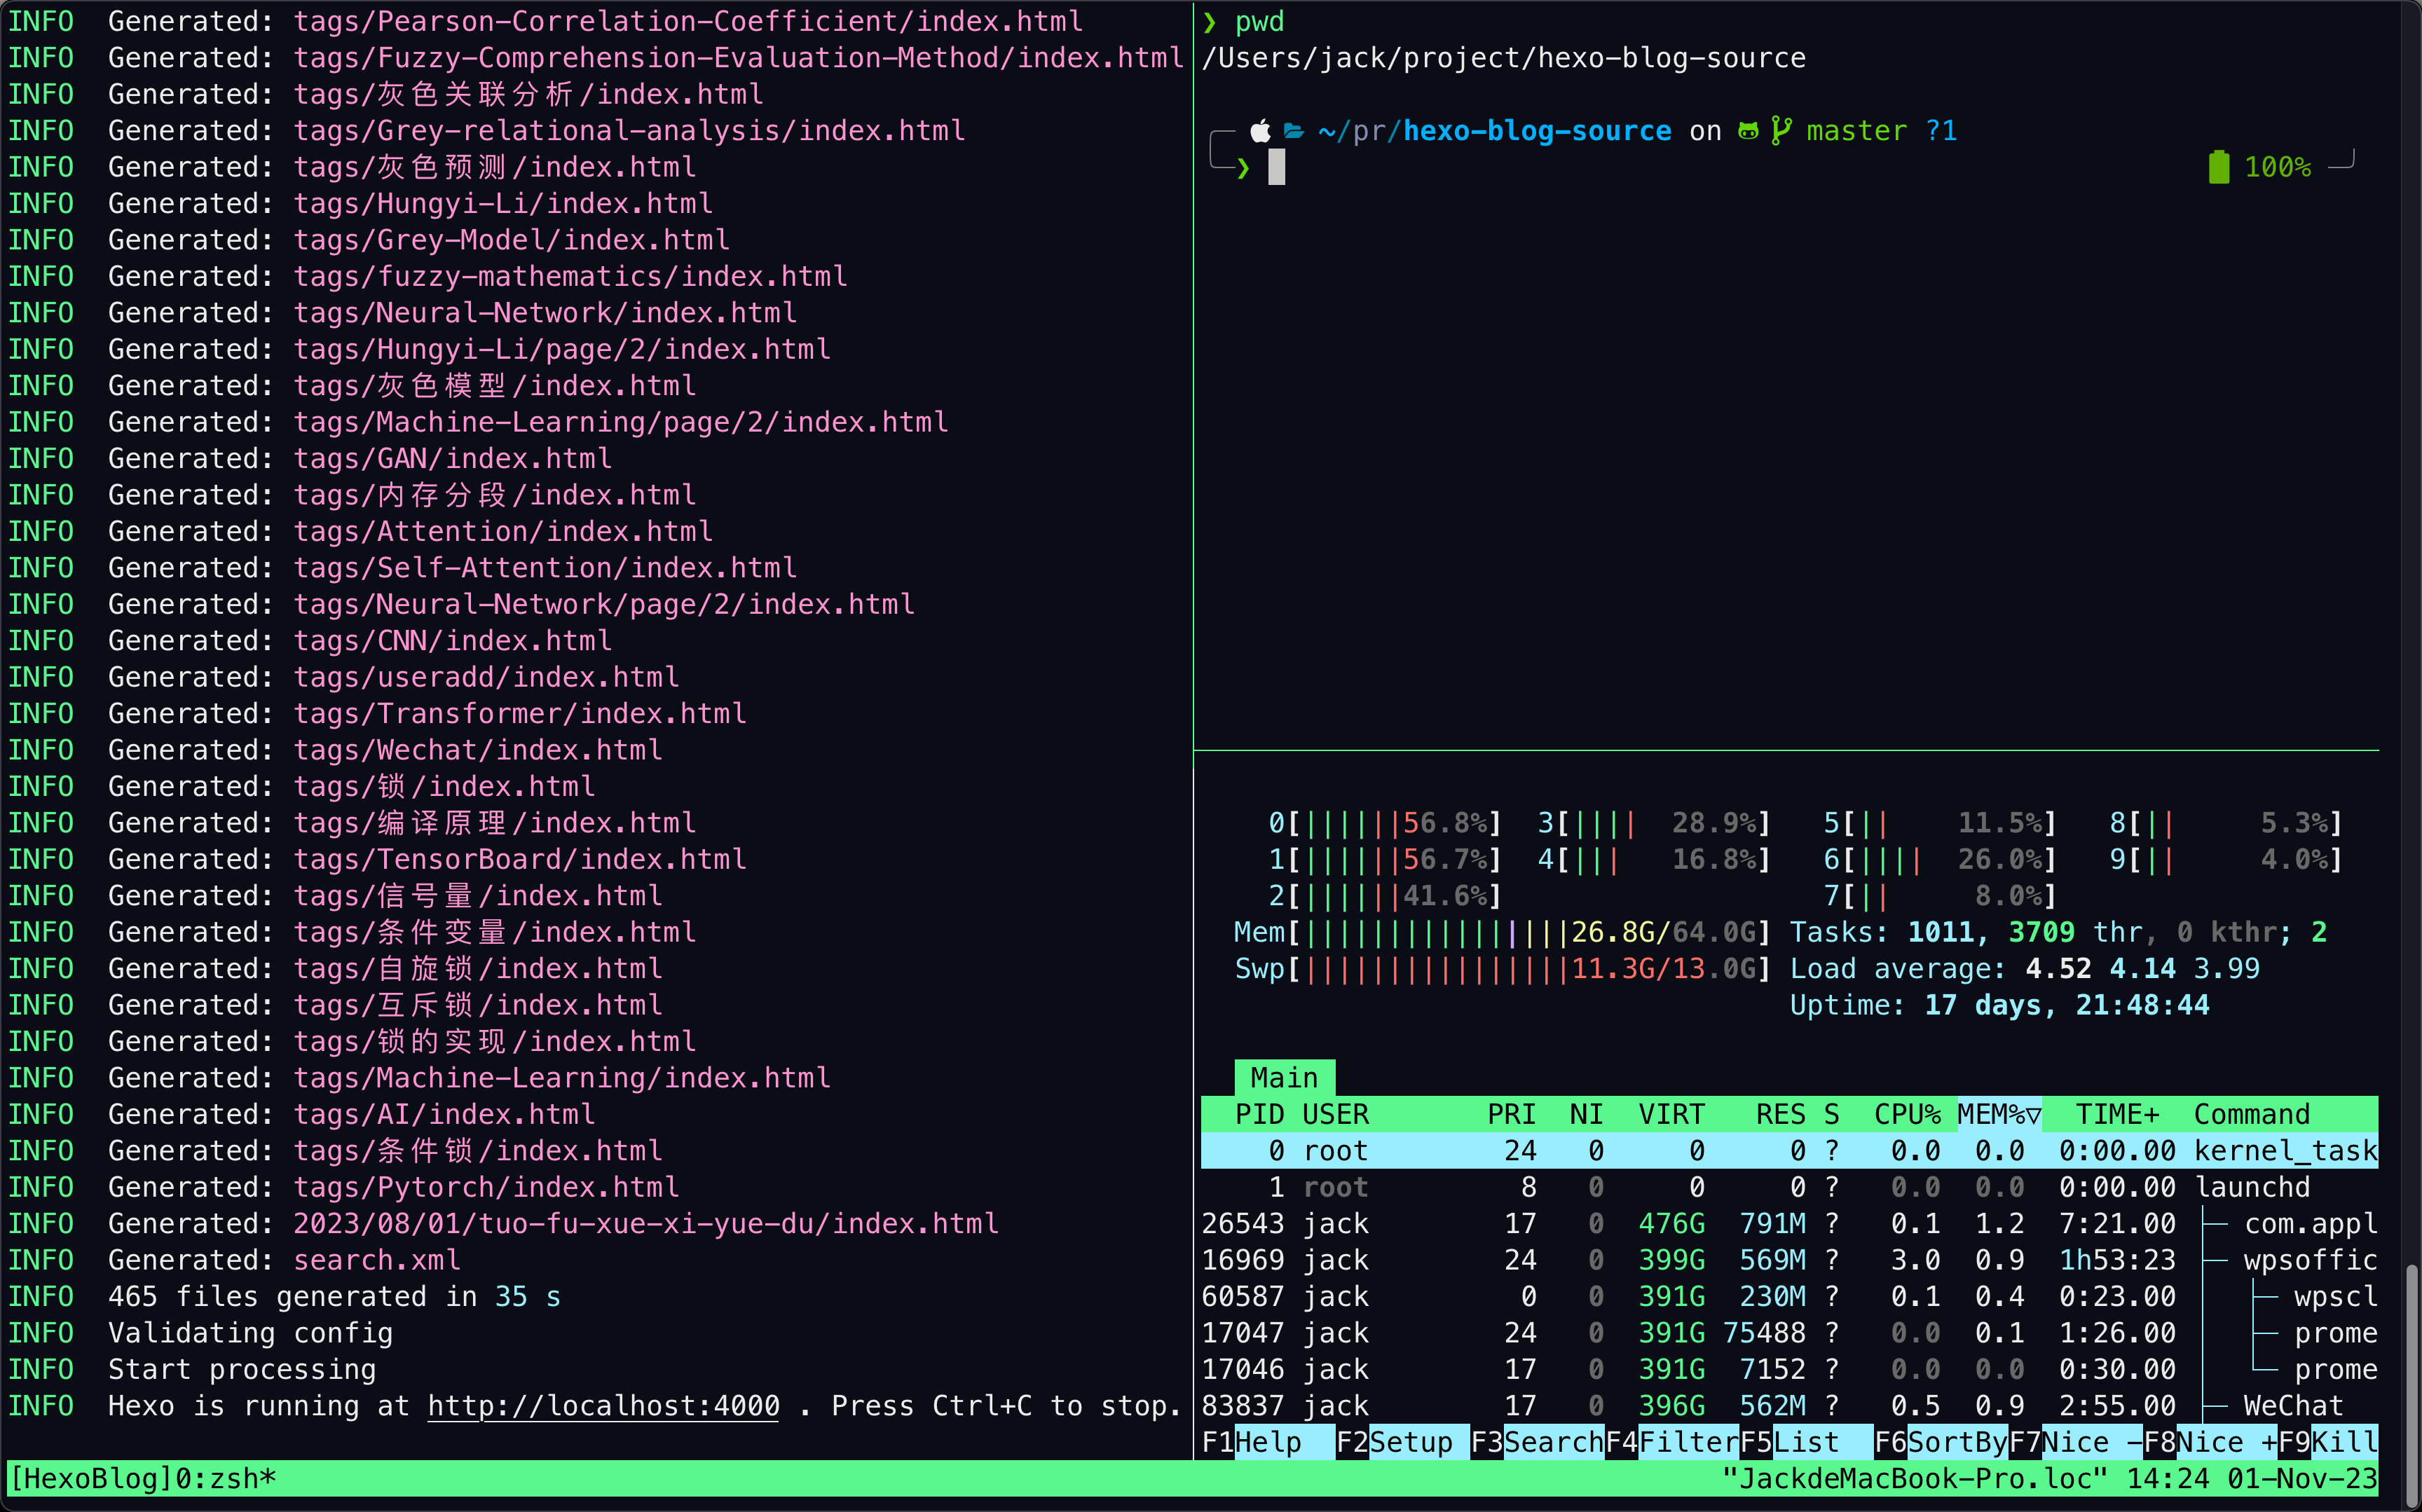The height and width of the screenshot is (1512, 2422).
Task: Click F6 SortBy in htop footer
Action: pyautogui.click(x=1941, y=1442)
